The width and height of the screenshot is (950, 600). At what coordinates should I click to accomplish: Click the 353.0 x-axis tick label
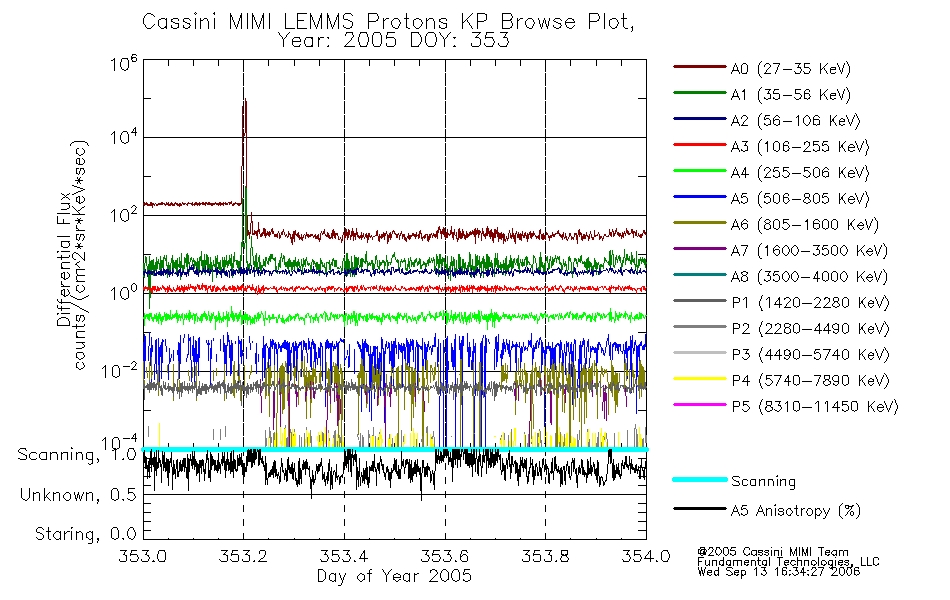(142, 556)
